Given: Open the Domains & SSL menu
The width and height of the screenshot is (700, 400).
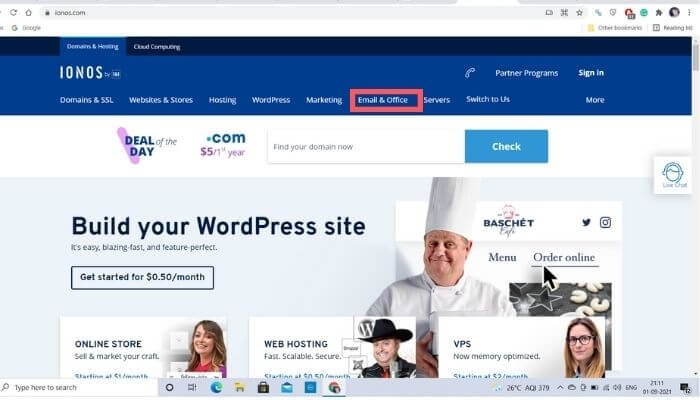Looking at the screenshot, I should tap(87, 100).
